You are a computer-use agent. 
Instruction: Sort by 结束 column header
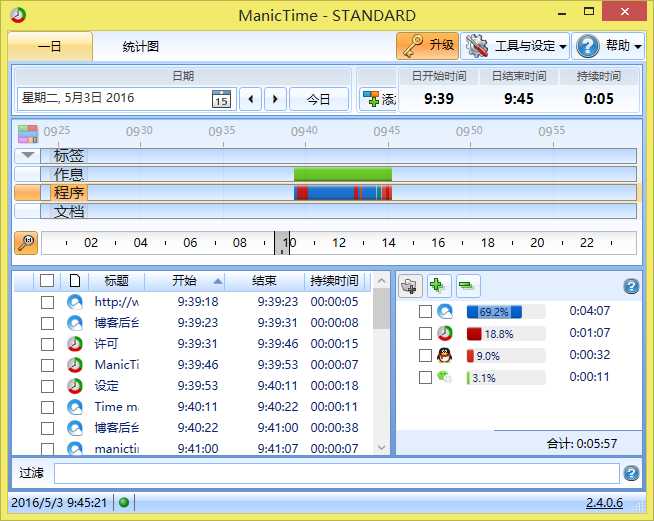coord(264,280)
